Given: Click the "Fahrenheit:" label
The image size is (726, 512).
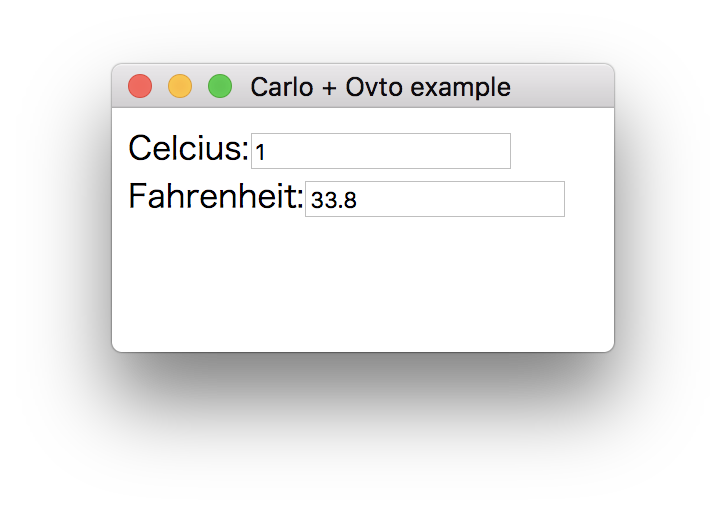Looking at the screenshot, I should 215,198.
